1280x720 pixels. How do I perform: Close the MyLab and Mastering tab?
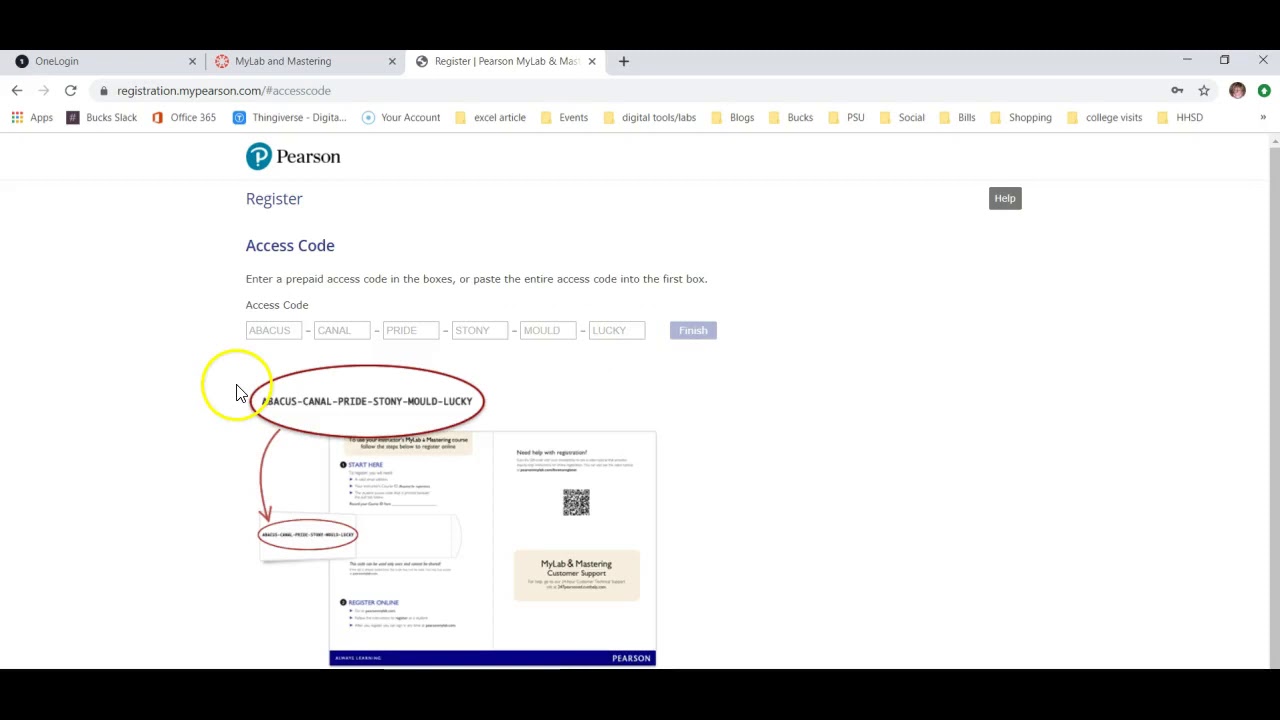(392, 61)
